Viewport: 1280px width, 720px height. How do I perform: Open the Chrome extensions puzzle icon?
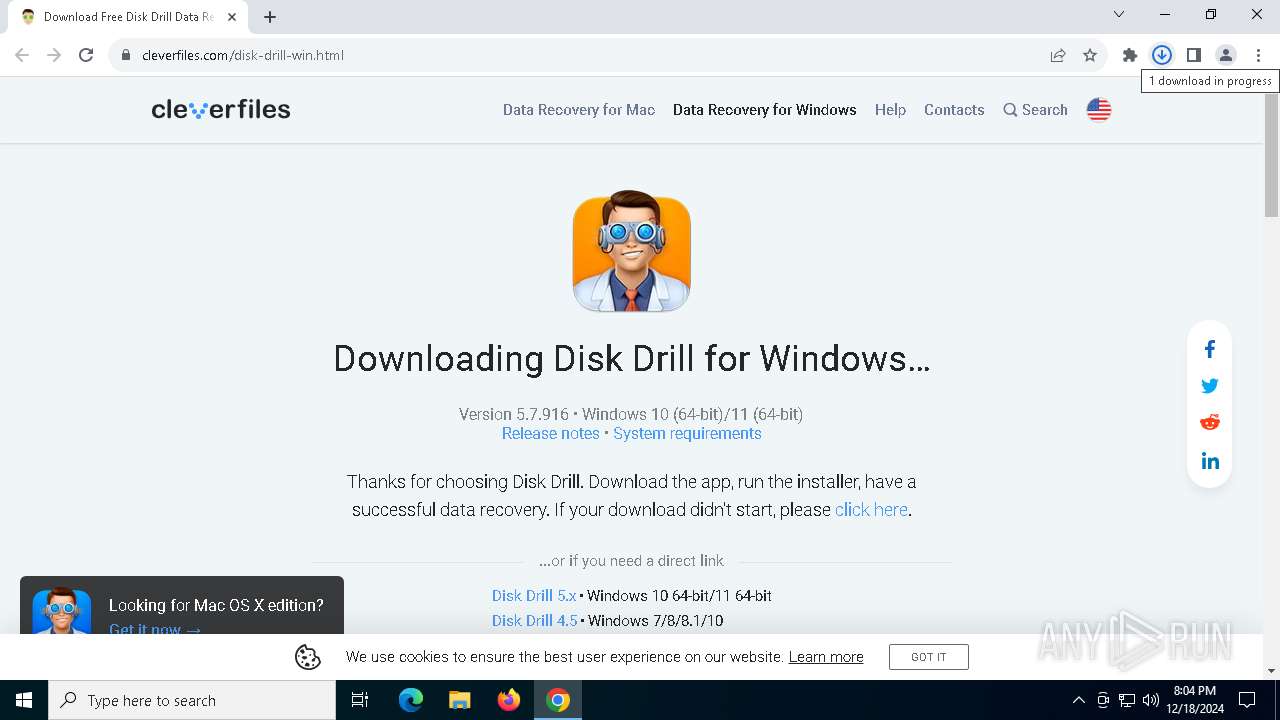tap(1130, 55)
